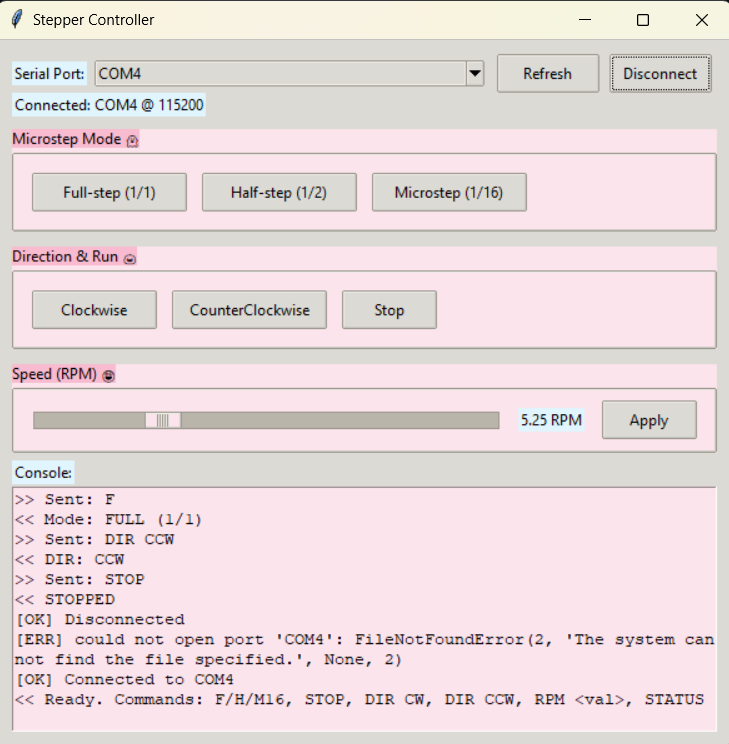Select Half-step (1/2) mode
729x744 pixels.
[279, 192]
